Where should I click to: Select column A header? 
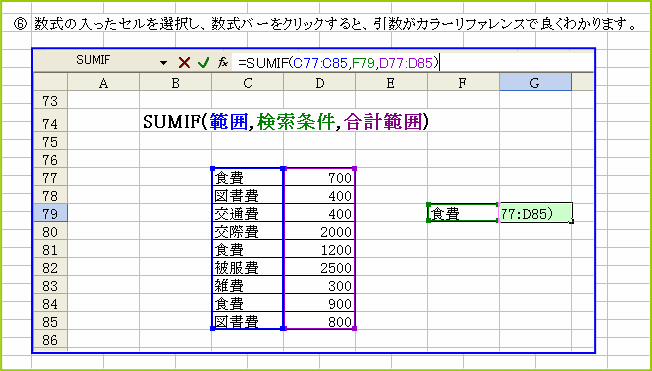pos(104,83)
